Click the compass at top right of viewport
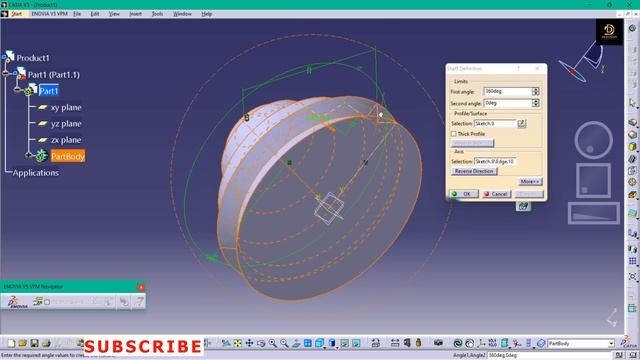The height and width of the screenshot is (360, 640). tap(582, 61)
